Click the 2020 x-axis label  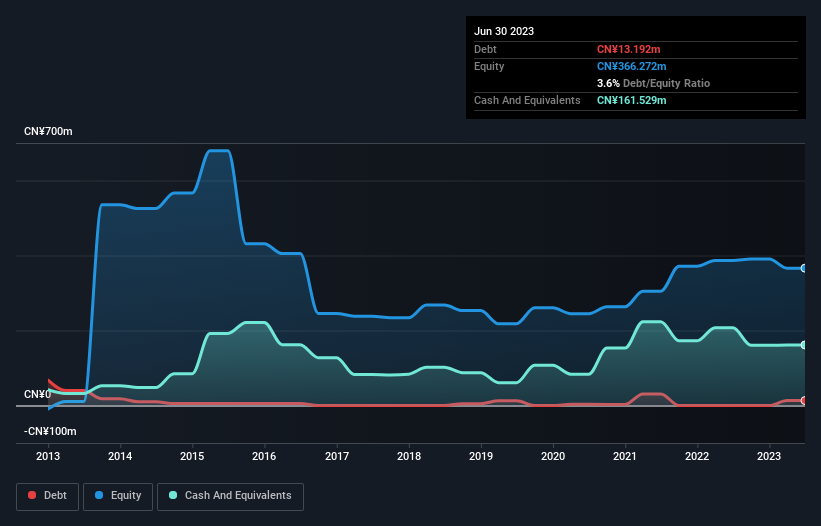[553, 456]
